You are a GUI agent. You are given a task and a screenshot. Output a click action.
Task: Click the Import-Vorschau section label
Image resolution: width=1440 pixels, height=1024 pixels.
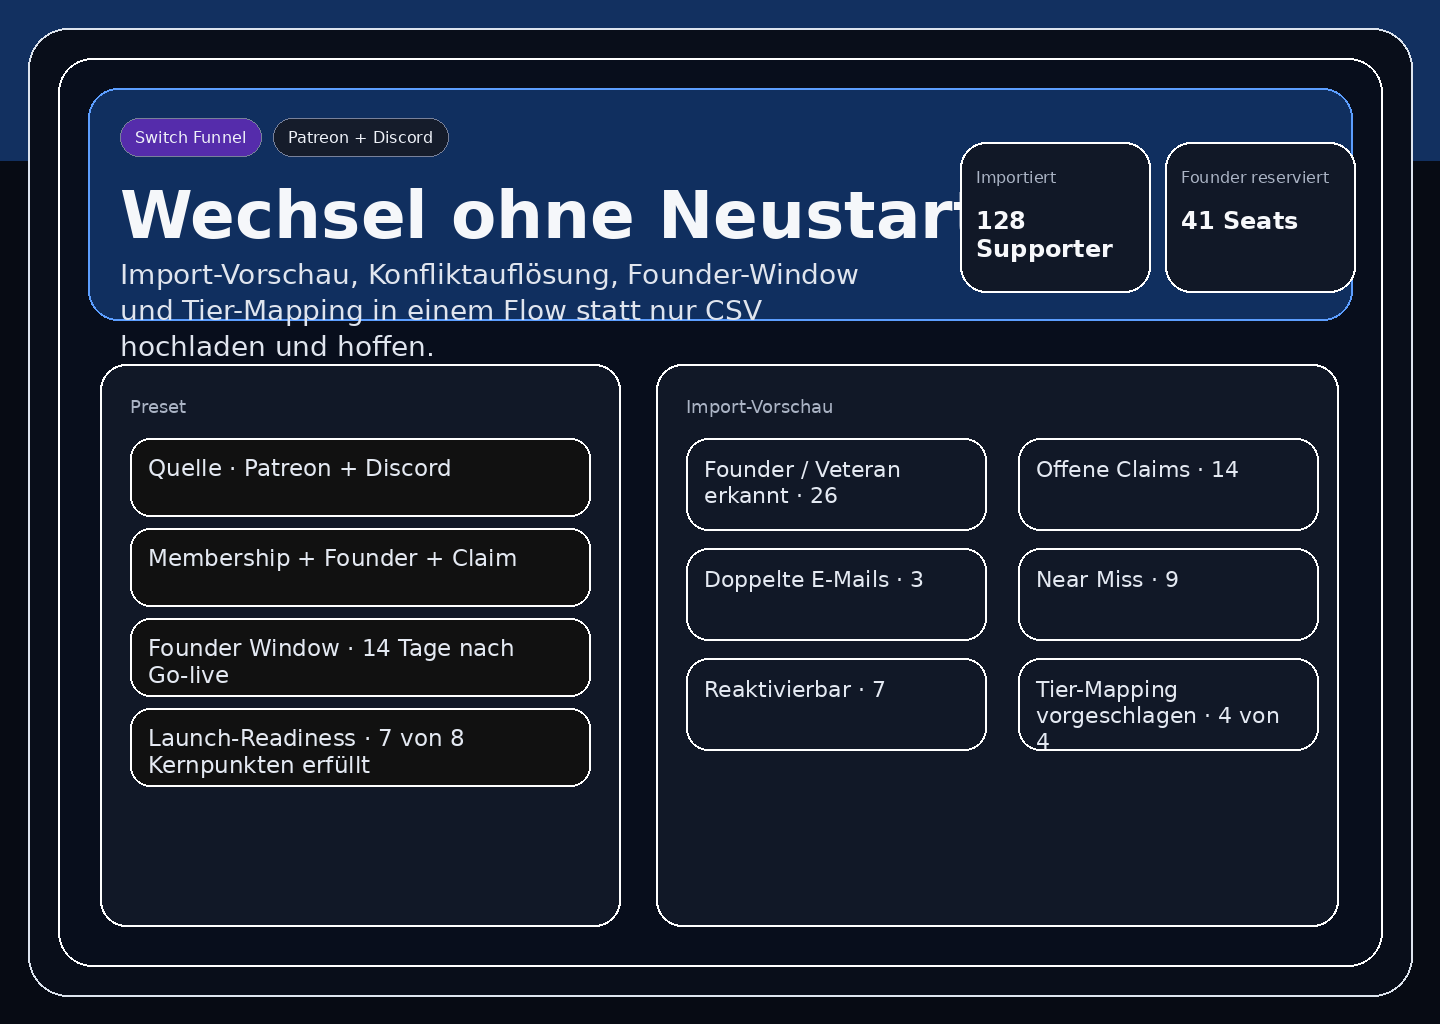pos(759,407)
